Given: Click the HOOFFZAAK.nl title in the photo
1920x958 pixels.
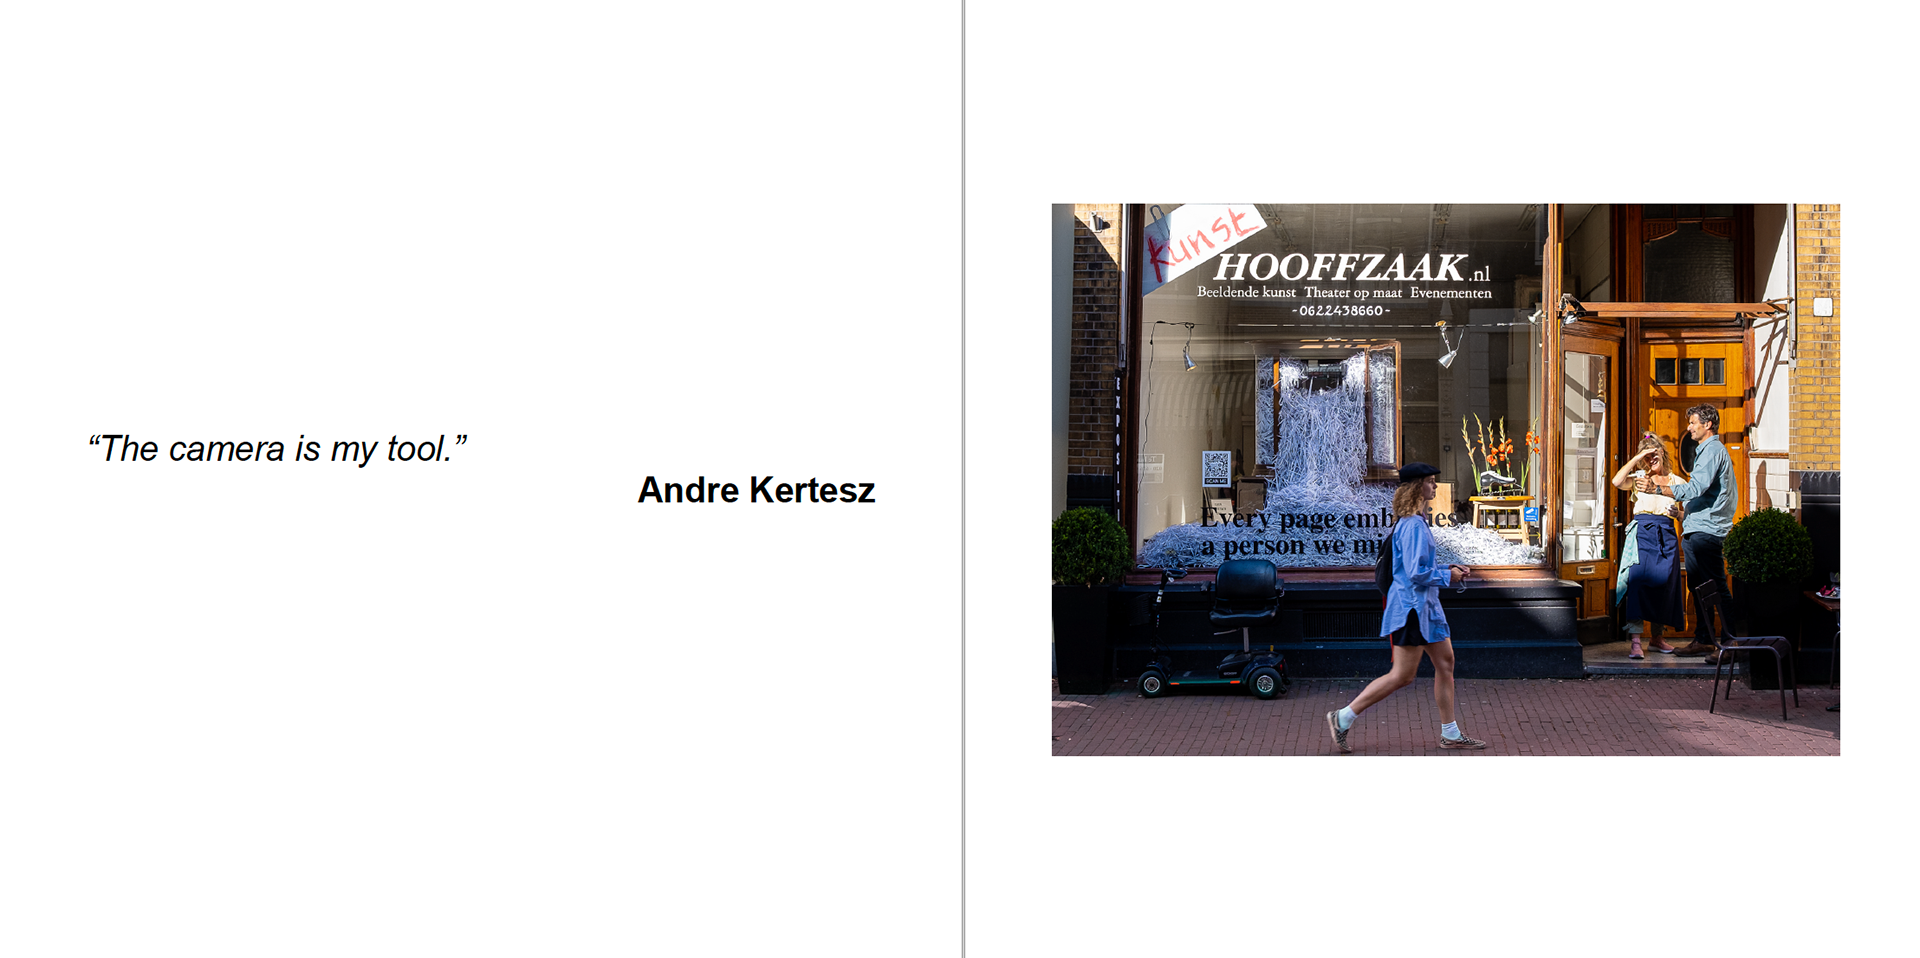Looking at the screenshot, I should coord(1351,267).
